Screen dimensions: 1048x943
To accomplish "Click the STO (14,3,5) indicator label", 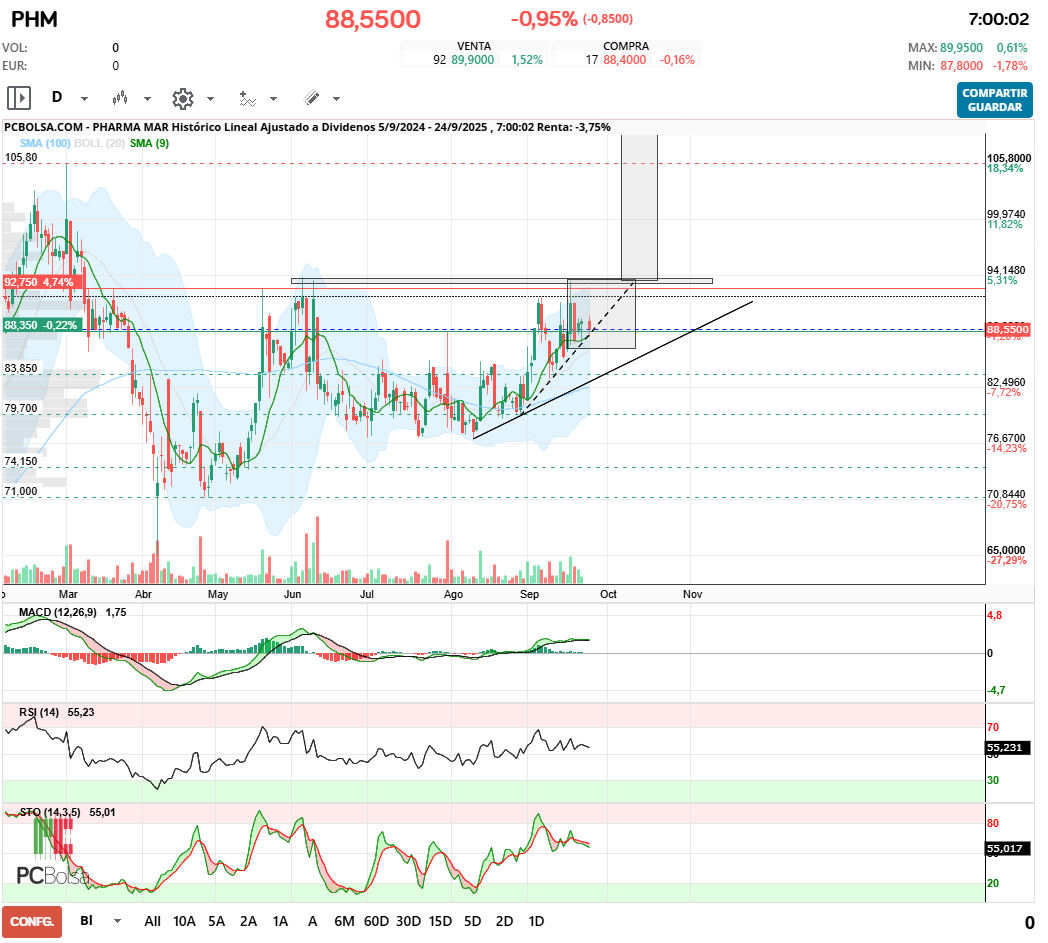I will tap(49, 813).
